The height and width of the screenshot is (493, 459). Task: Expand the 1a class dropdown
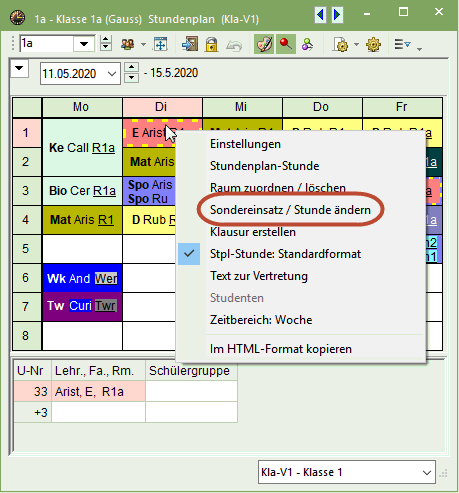(x=84, y=44)
